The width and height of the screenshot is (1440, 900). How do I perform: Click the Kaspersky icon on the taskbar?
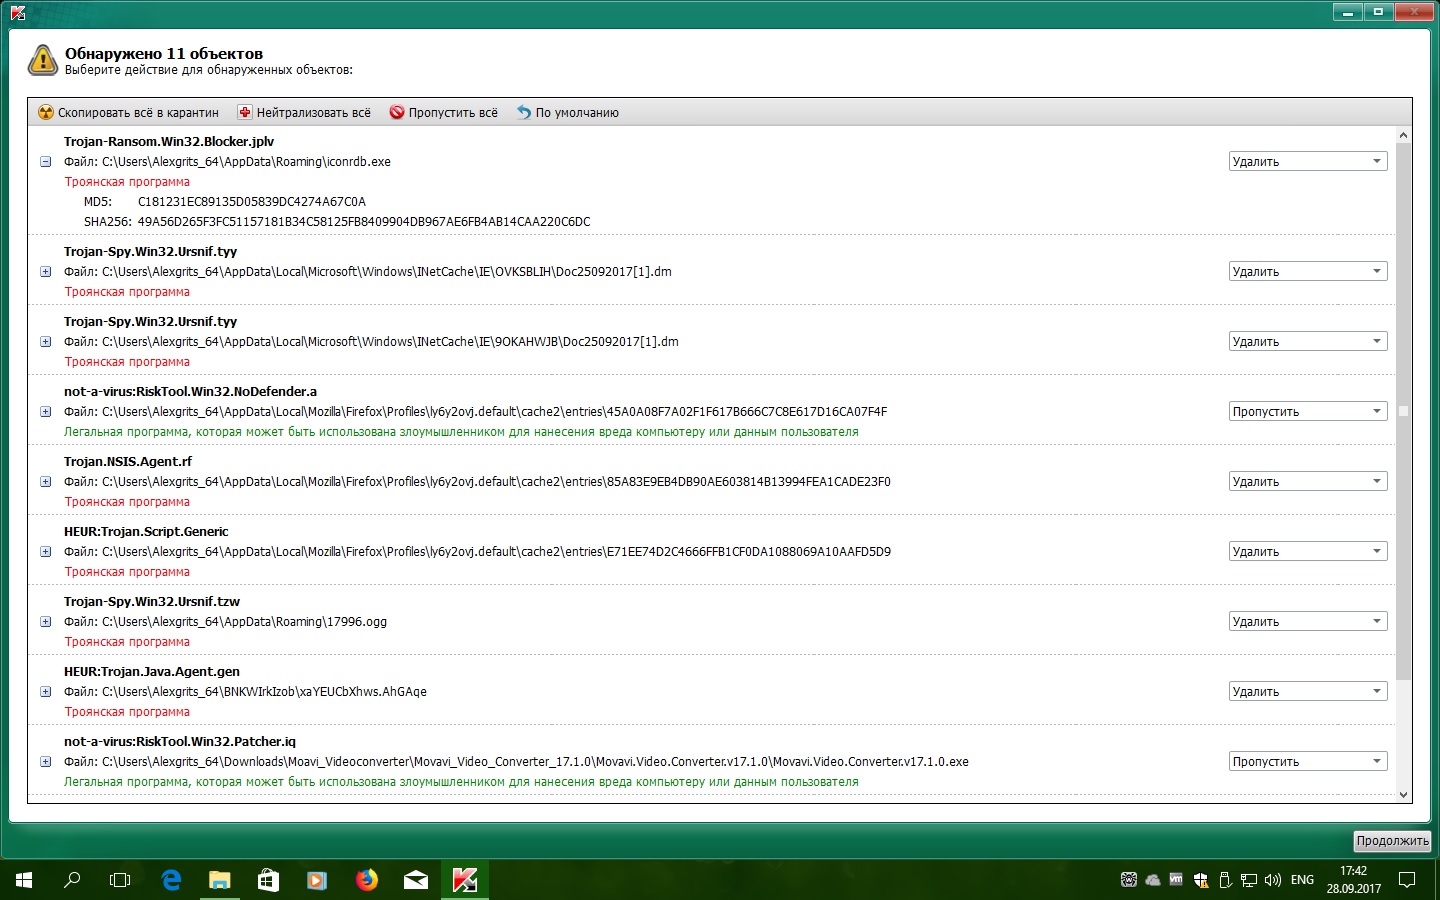click(465, 880)
